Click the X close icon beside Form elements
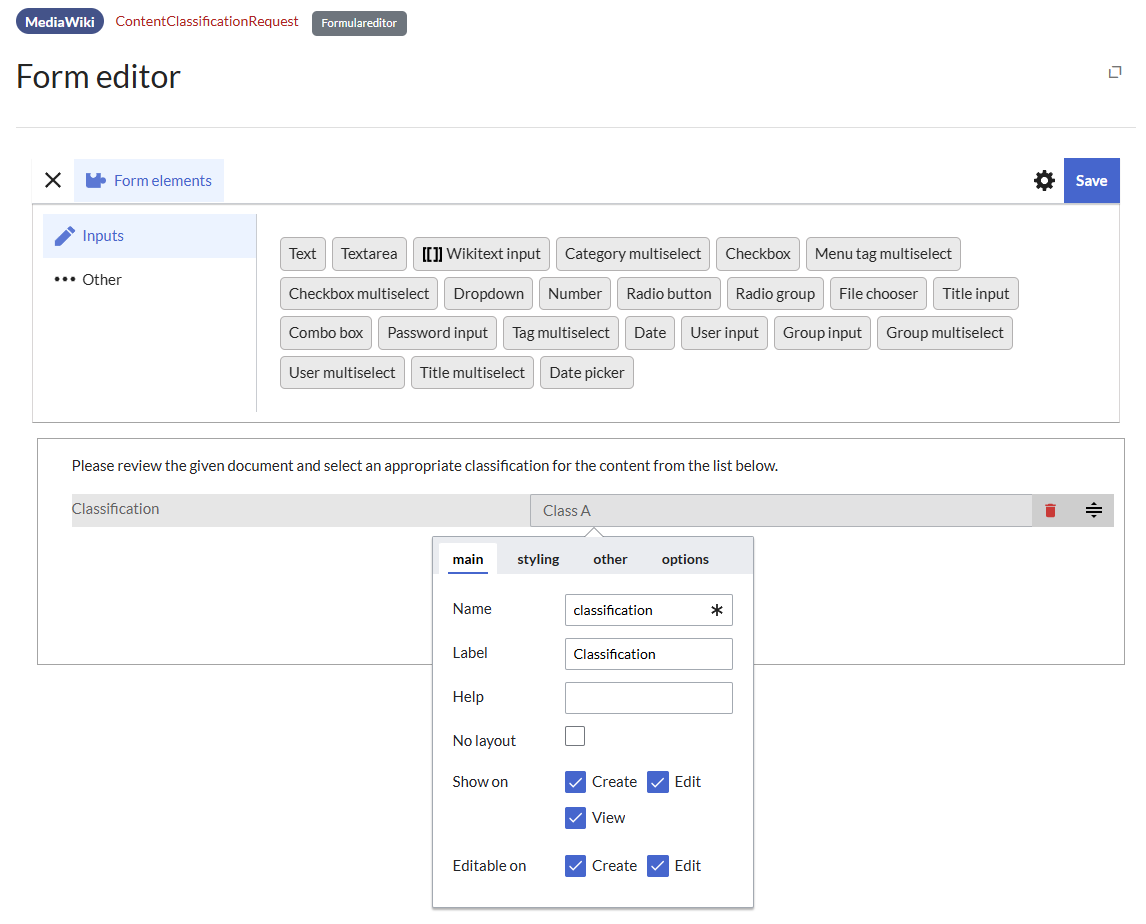The height and width of the screenshot is (924, 1146). 53,180
